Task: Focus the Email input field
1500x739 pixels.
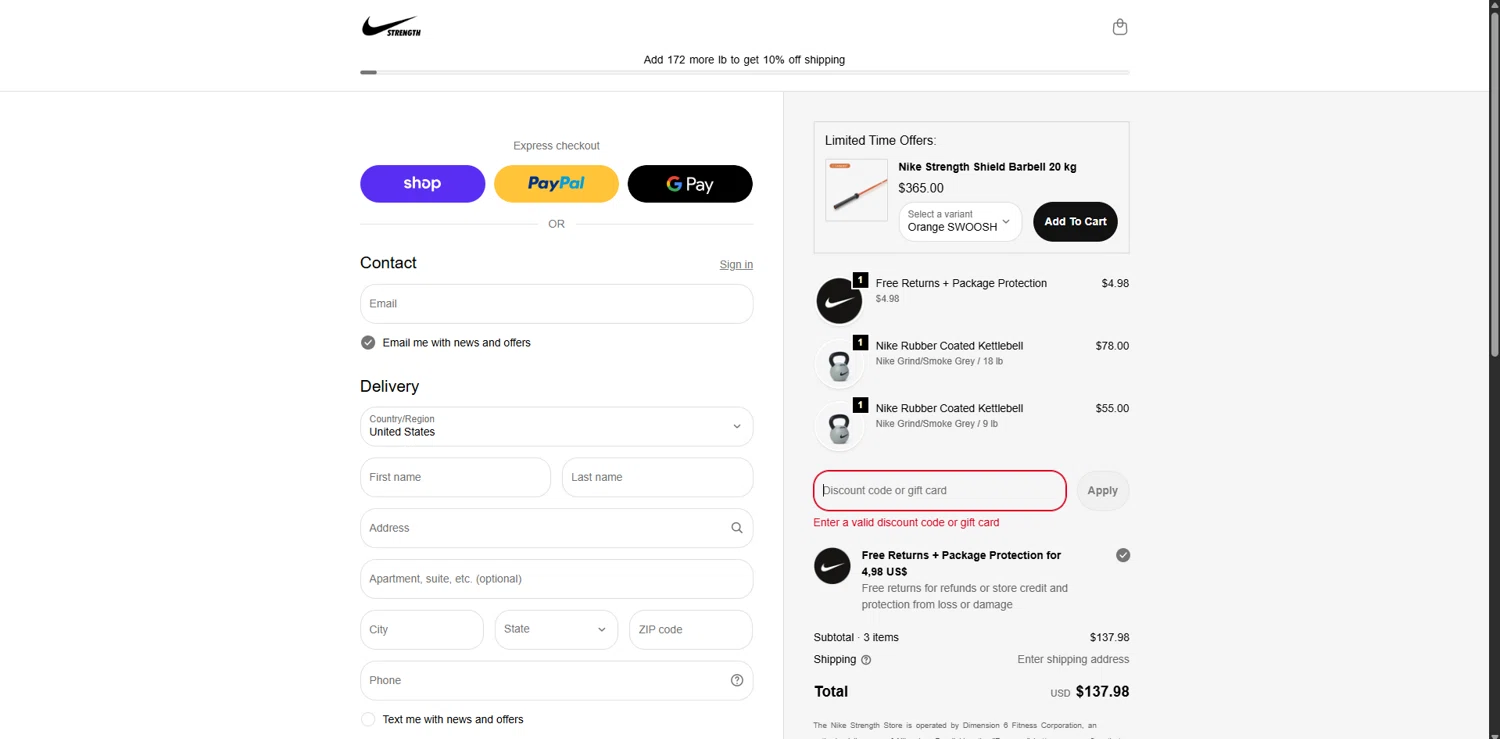Action: [x=556, y=304]
